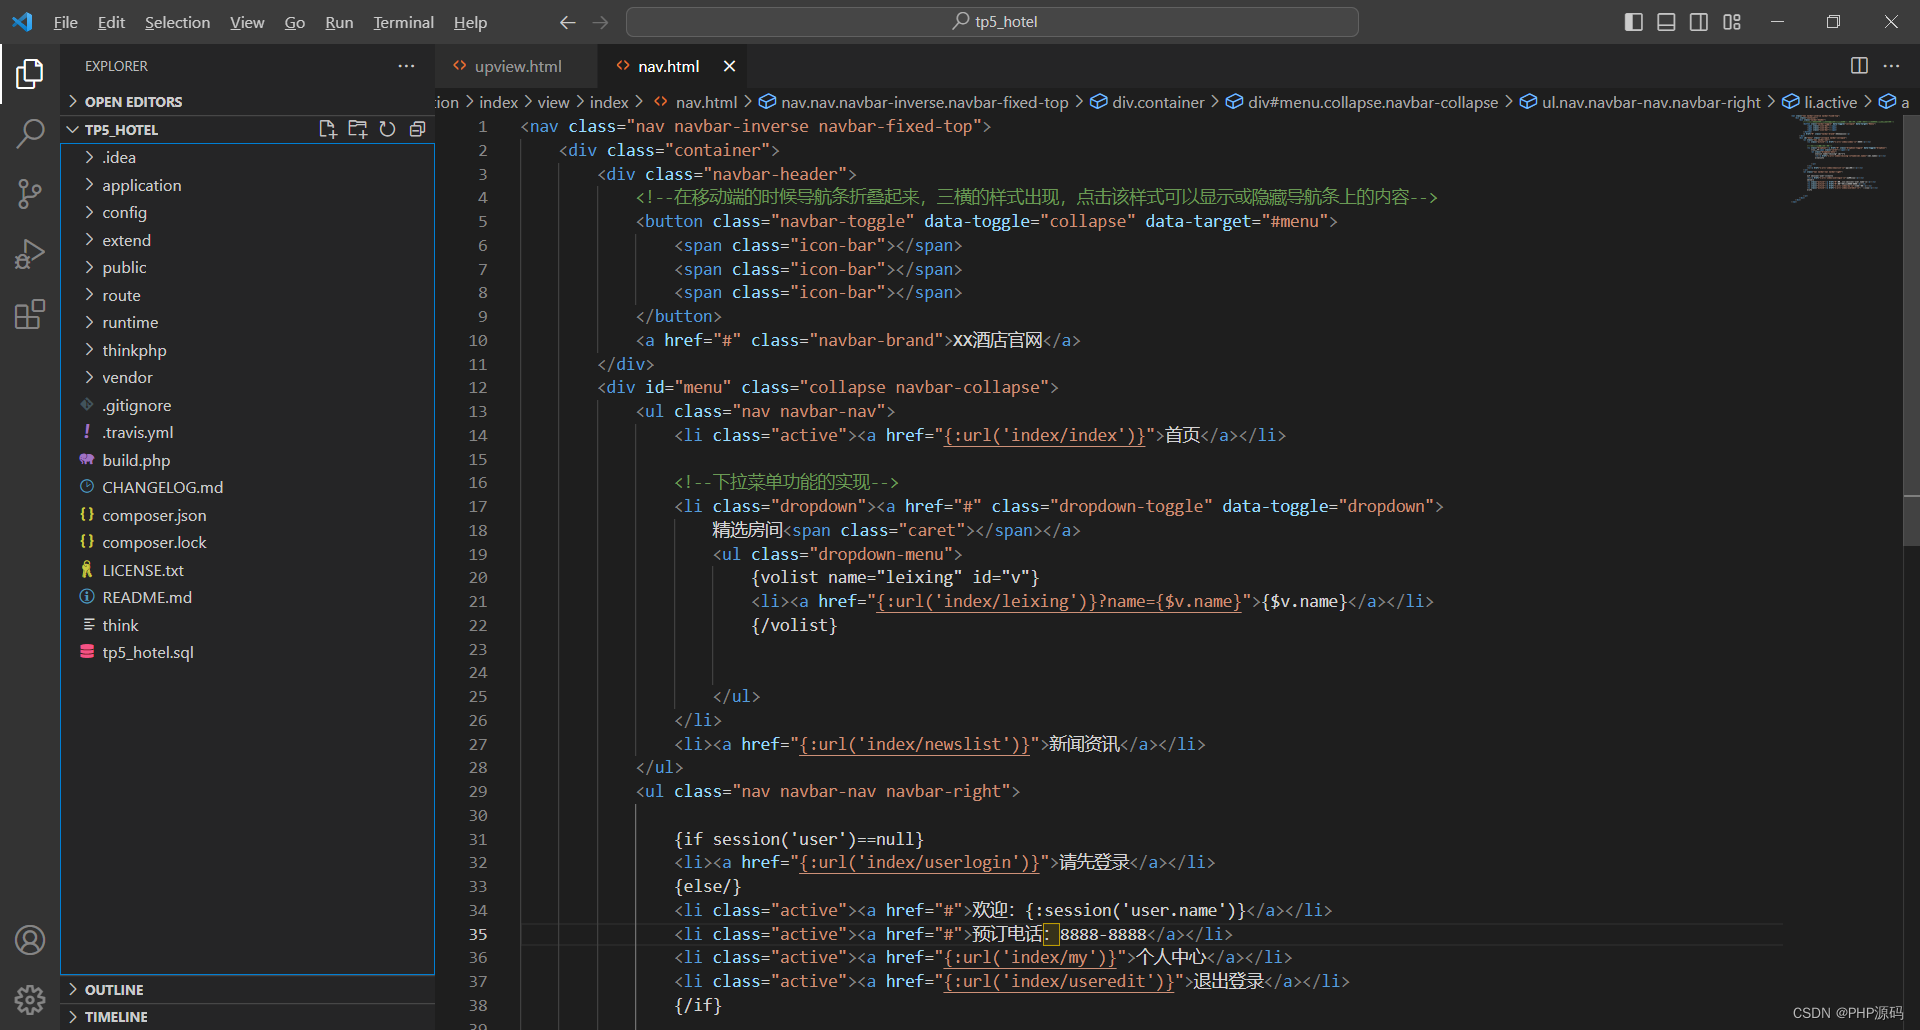1920x1030 pixels.
Task: Click breadcrumb div#menu.collapse.navbar-collapse
Action: 1362,102
